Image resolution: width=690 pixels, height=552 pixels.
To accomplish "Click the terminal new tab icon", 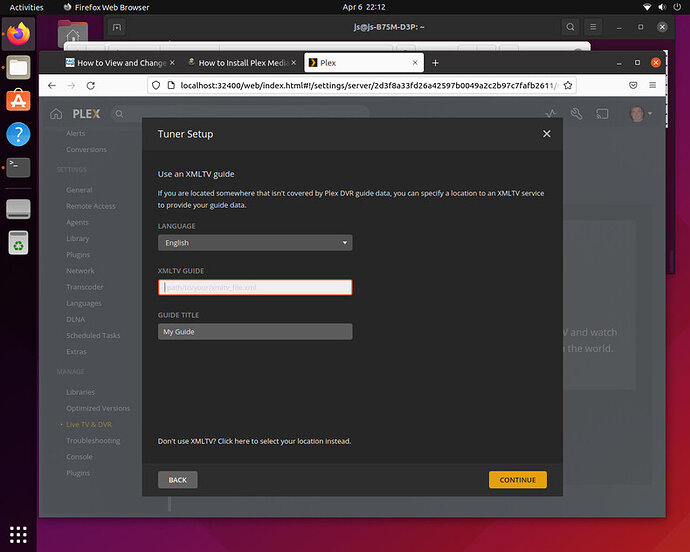I will (117, 27).
